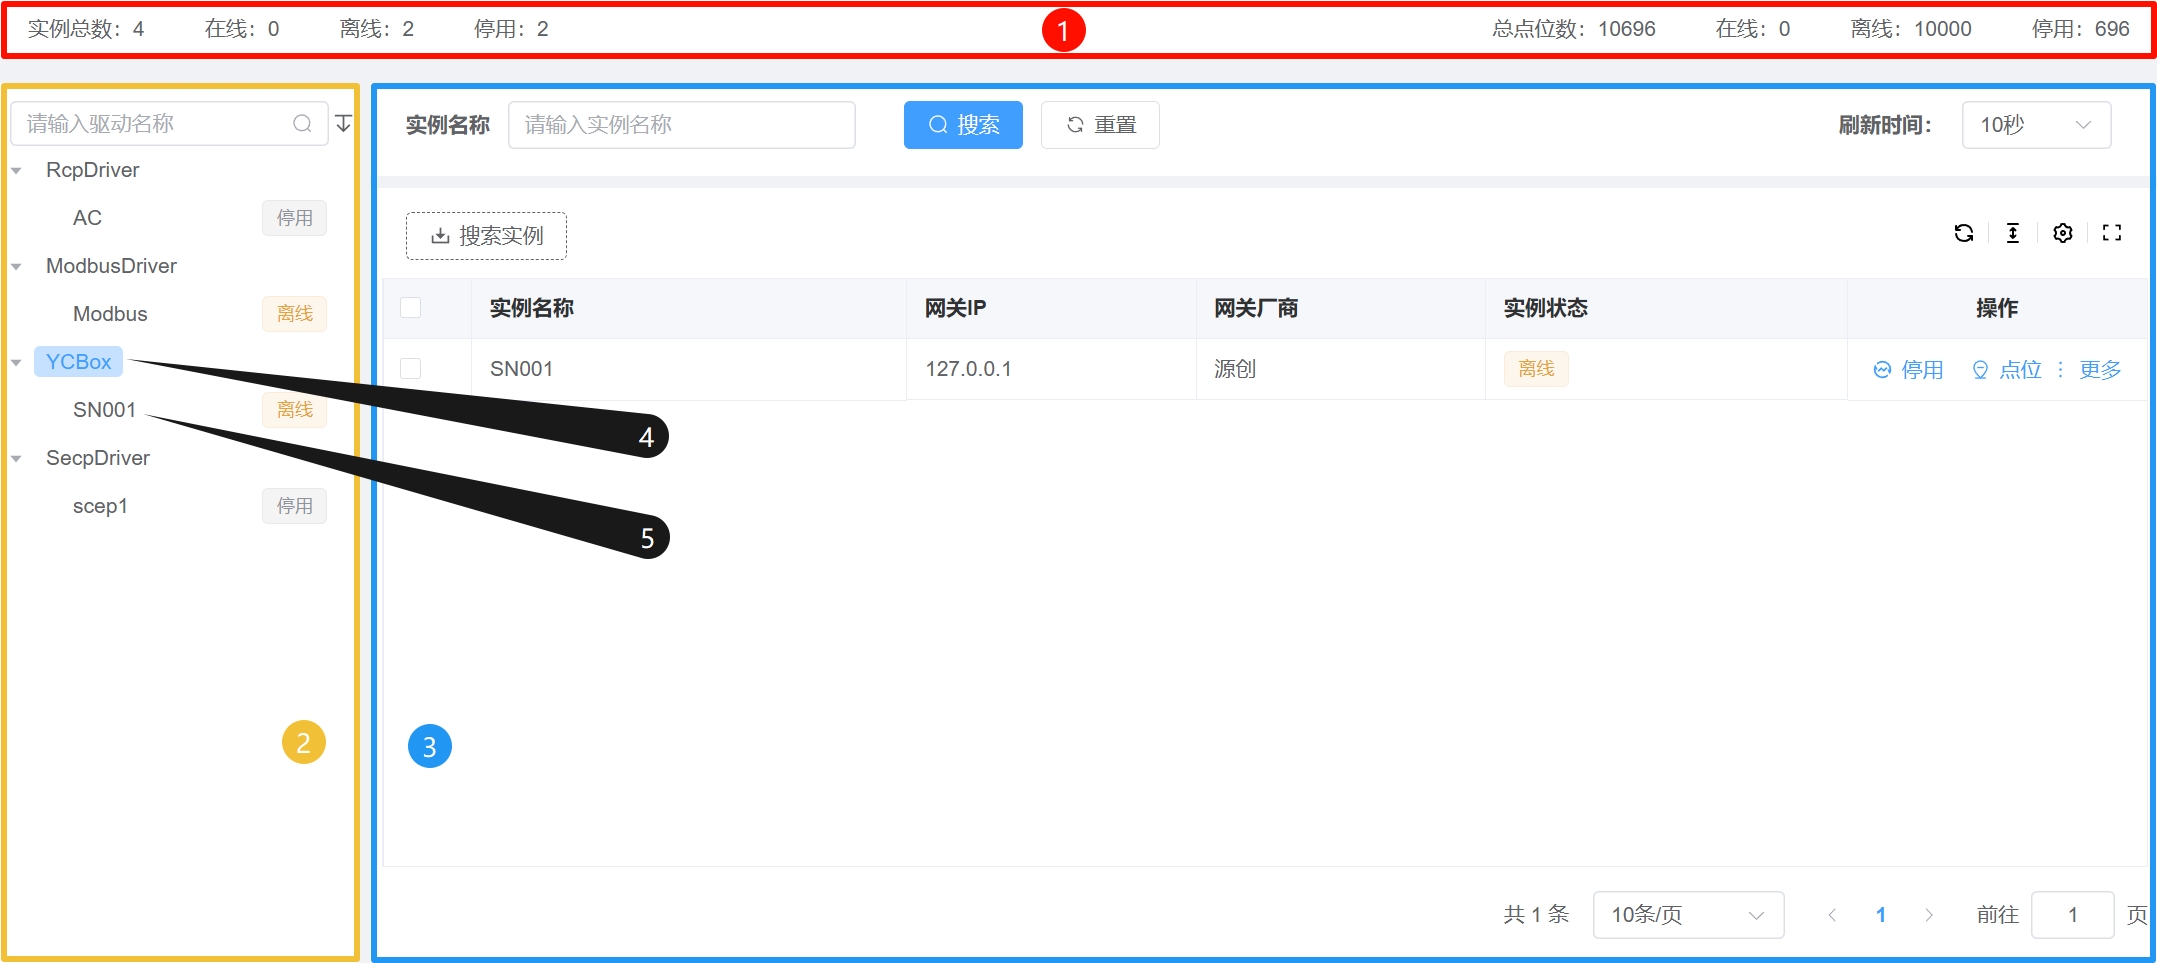Collapse the YCBox tree node
Viewport: 2157px width, 963px height.
tap(17, 363)
